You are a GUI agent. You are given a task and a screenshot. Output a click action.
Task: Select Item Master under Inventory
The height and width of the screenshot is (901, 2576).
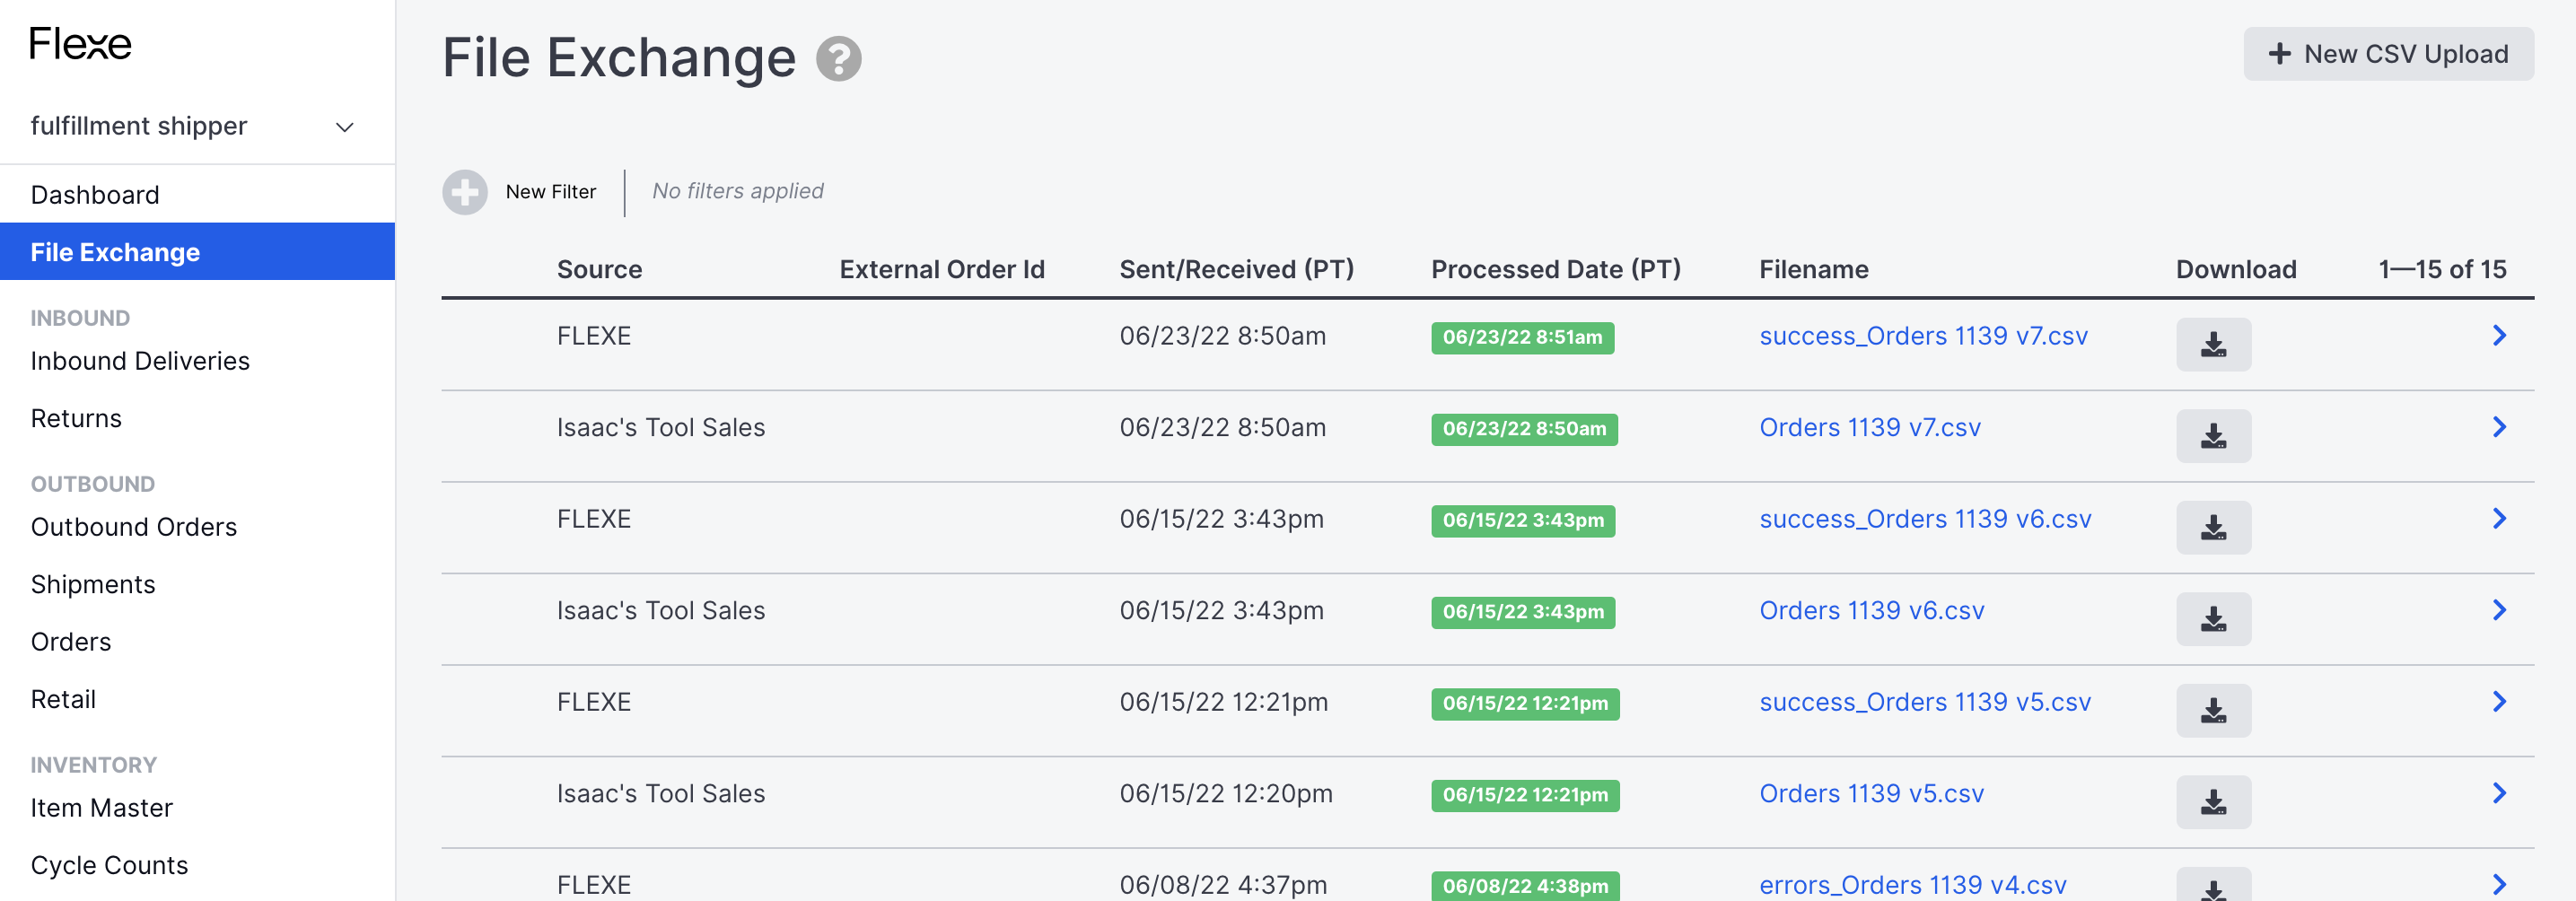[x=101, y=808]
